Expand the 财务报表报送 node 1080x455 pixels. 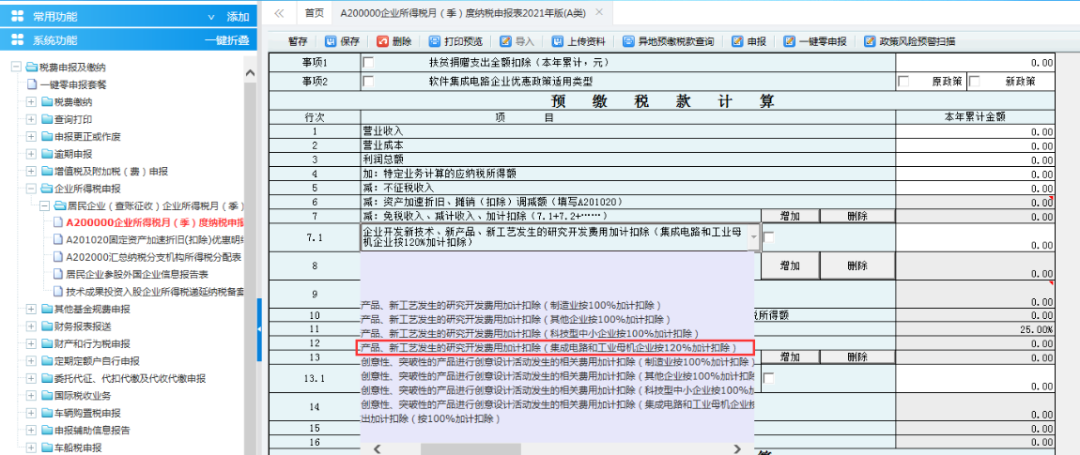click(31, 326)
